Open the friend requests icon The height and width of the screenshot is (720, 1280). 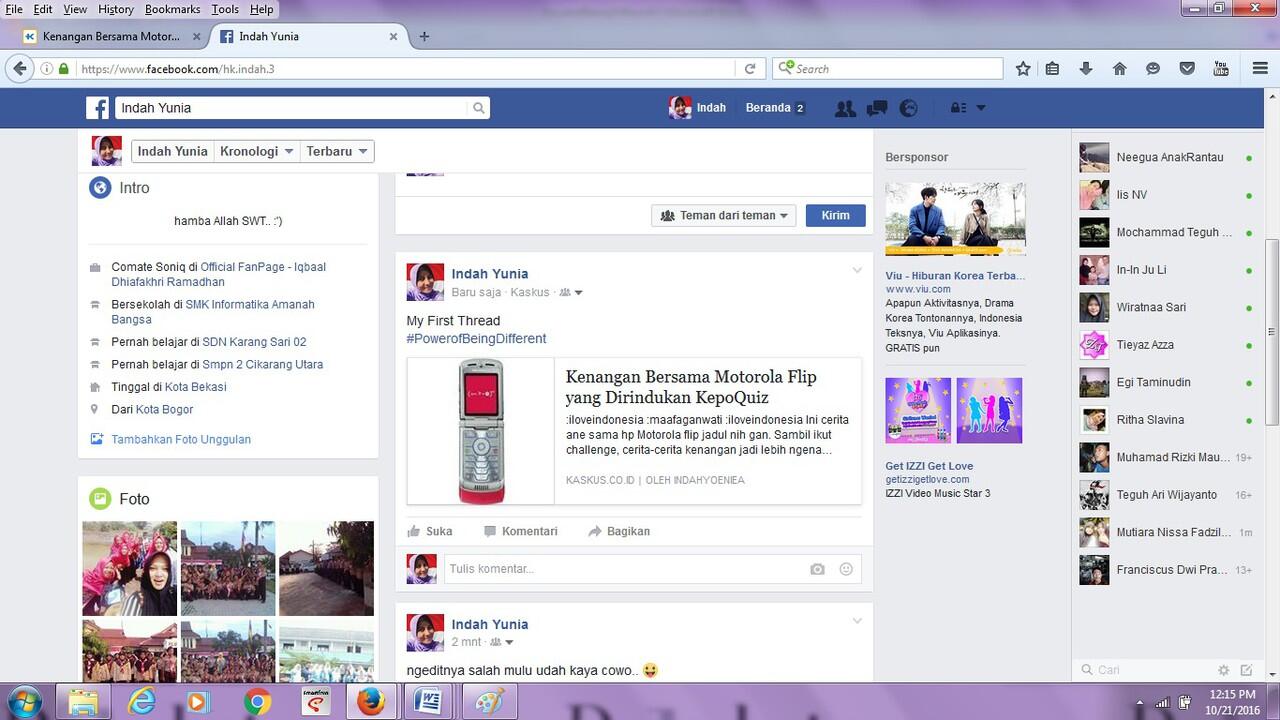tap(845, 108)
